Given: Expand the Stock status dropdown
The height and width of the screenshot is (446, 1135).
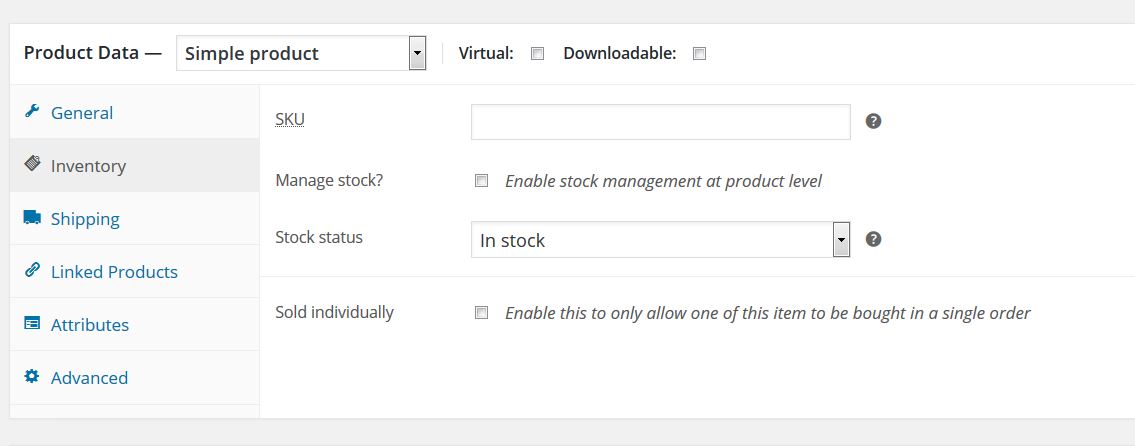Looking at the screenshot, I should pos(660,240).
